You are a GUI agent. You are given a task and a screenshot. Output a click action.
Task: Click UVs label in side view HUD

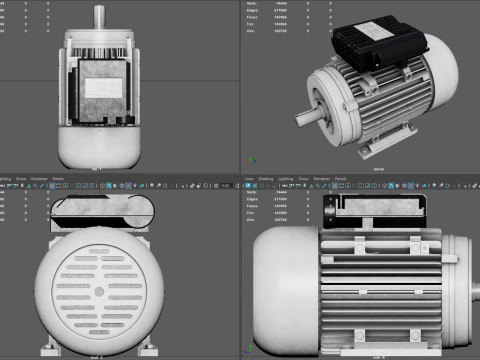(250, 220)
